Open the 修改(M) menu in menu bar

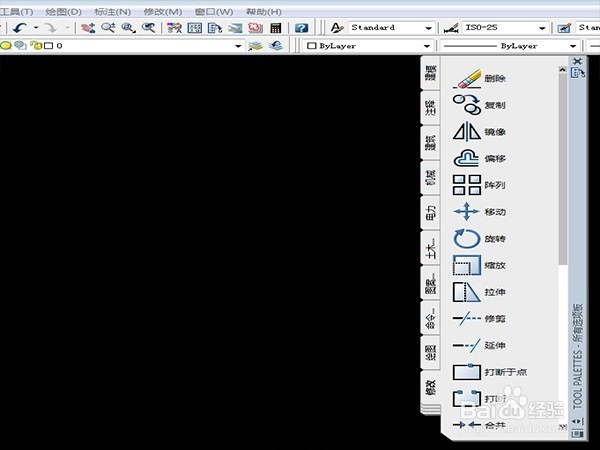[x=163, y=12]
